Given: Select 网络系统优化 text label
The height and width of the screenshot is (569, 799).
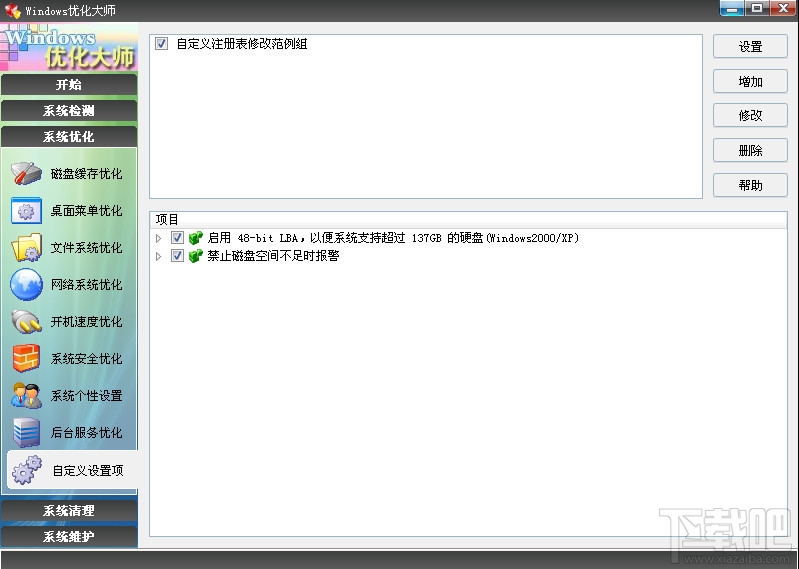Looking at the screenshot, I should (x=86, y=285).
